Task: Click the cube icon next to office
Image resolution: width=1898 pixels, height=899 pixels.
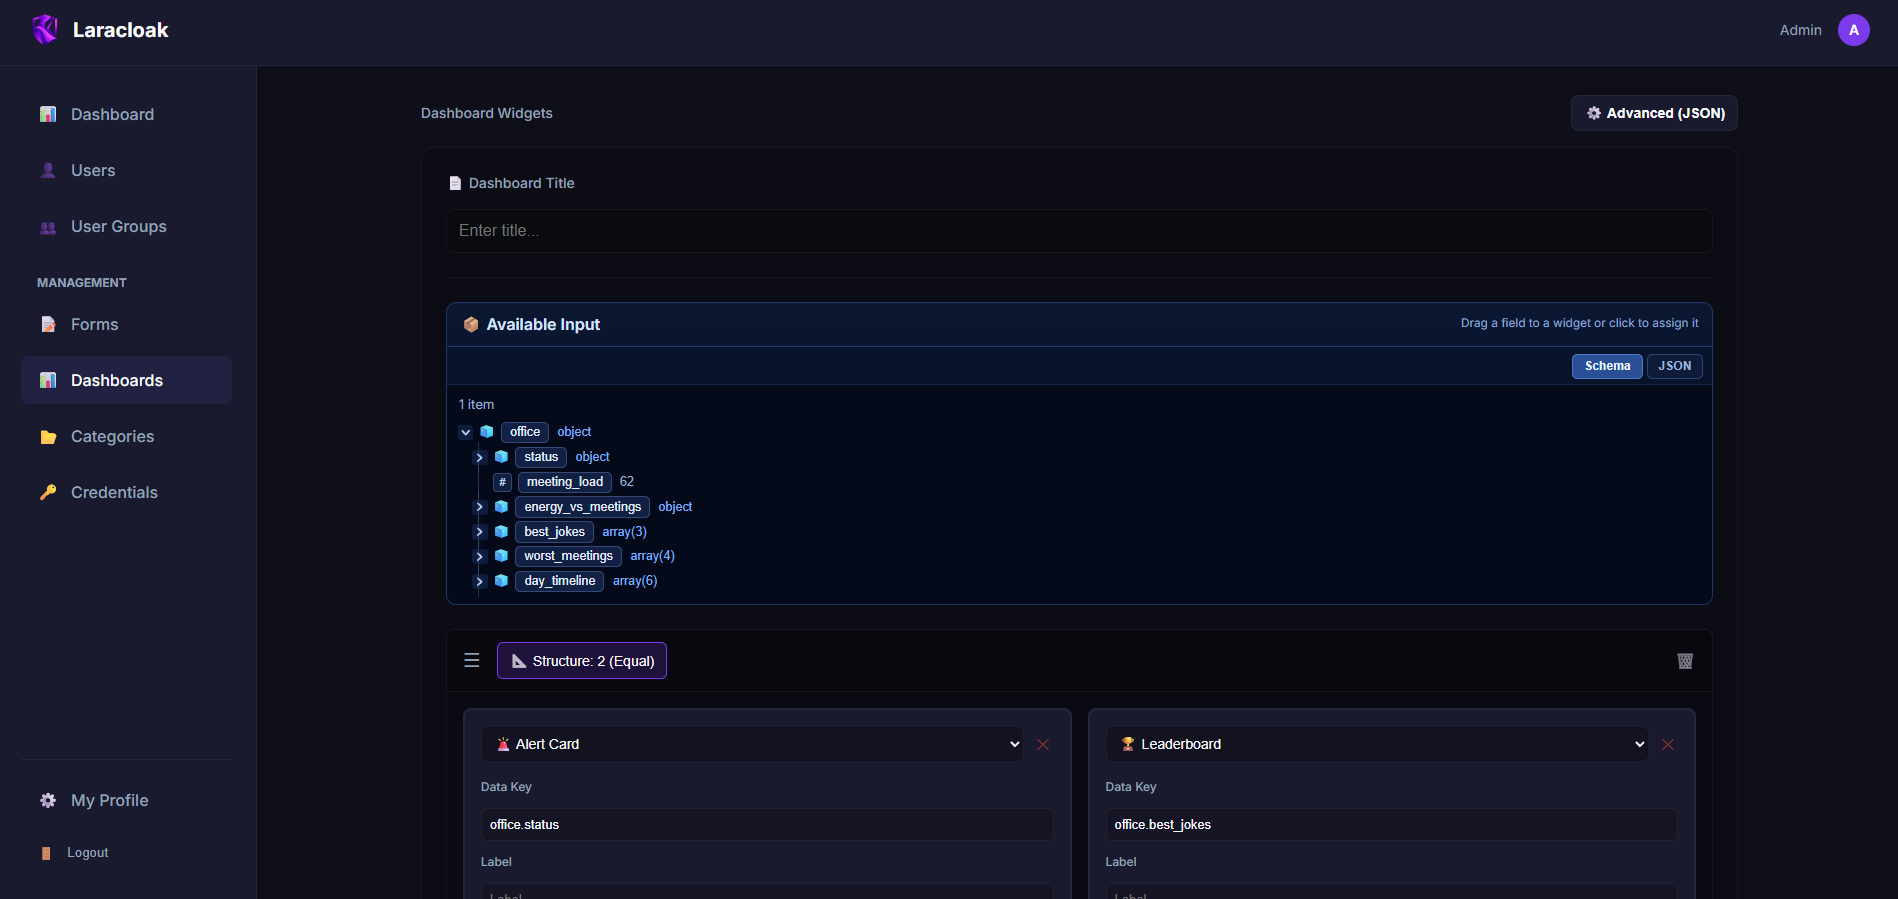Action: coord(487,432)
